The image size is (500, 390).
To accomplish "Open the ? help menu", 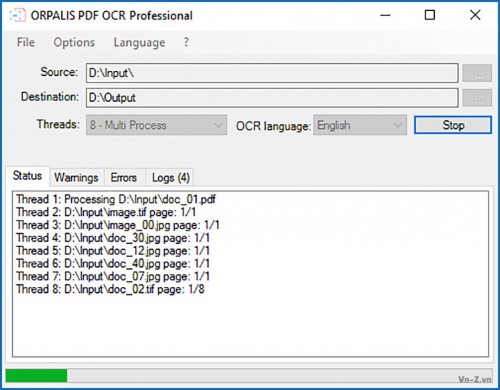I will click(186, 42).
